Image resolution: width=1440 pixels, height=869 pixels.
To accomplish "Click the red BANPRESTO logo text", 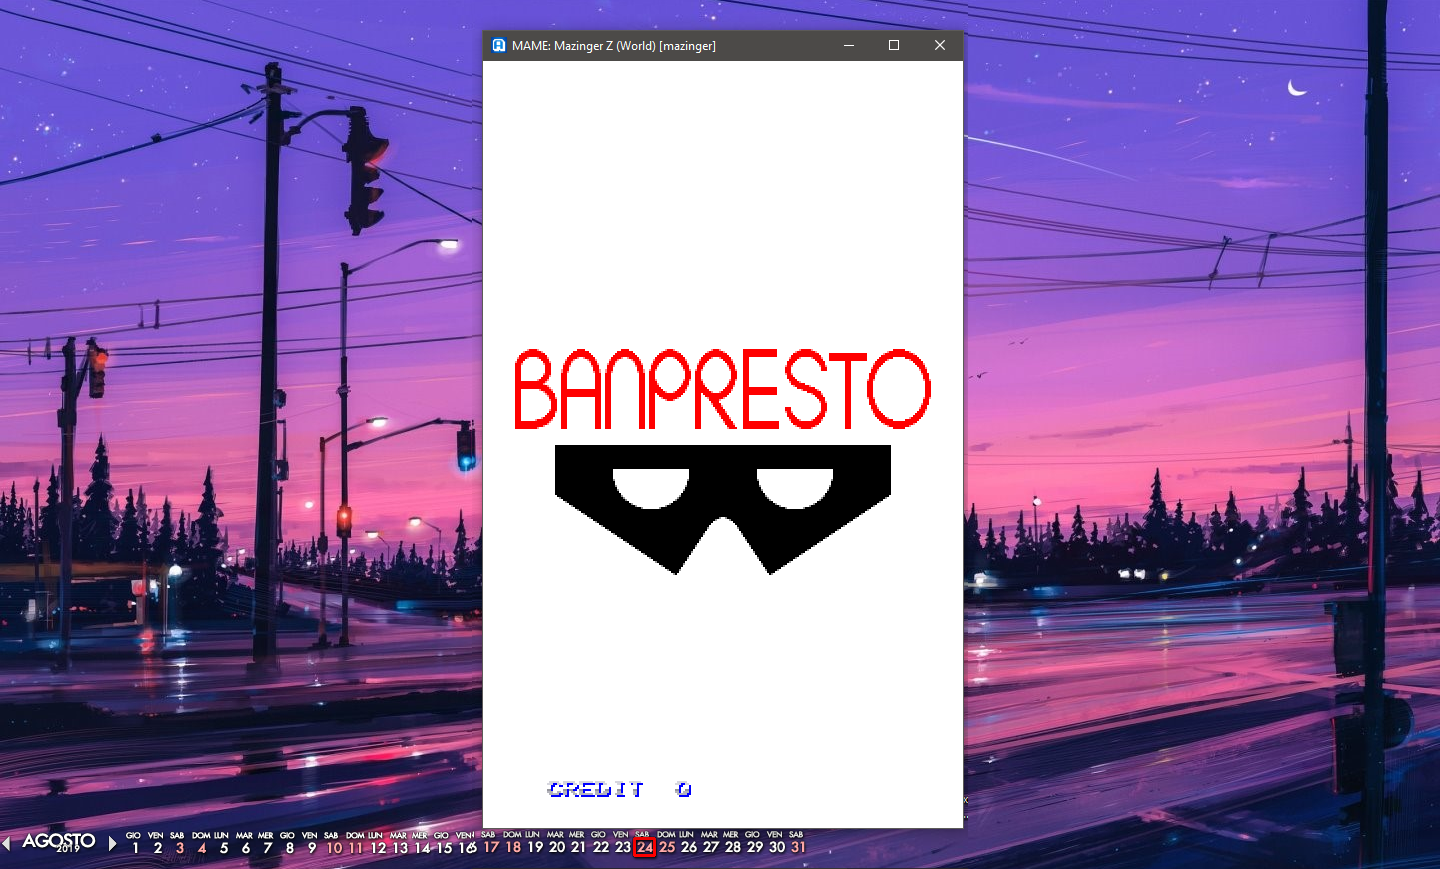I will pos(722,389).
